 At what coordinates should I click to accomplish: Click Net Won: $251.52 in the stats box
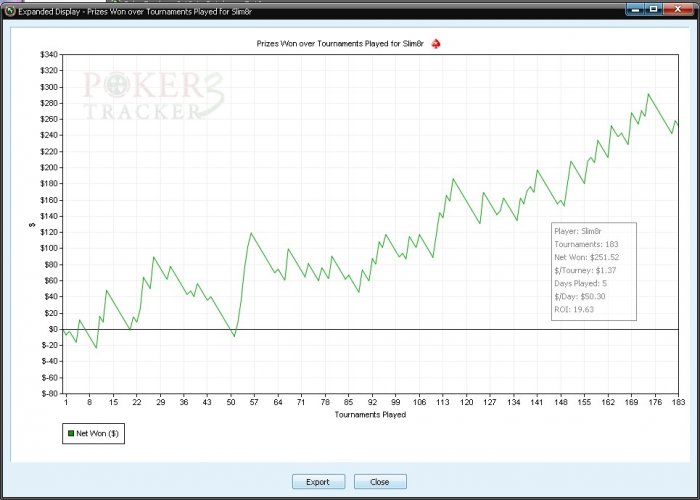(x=587, y=257)
